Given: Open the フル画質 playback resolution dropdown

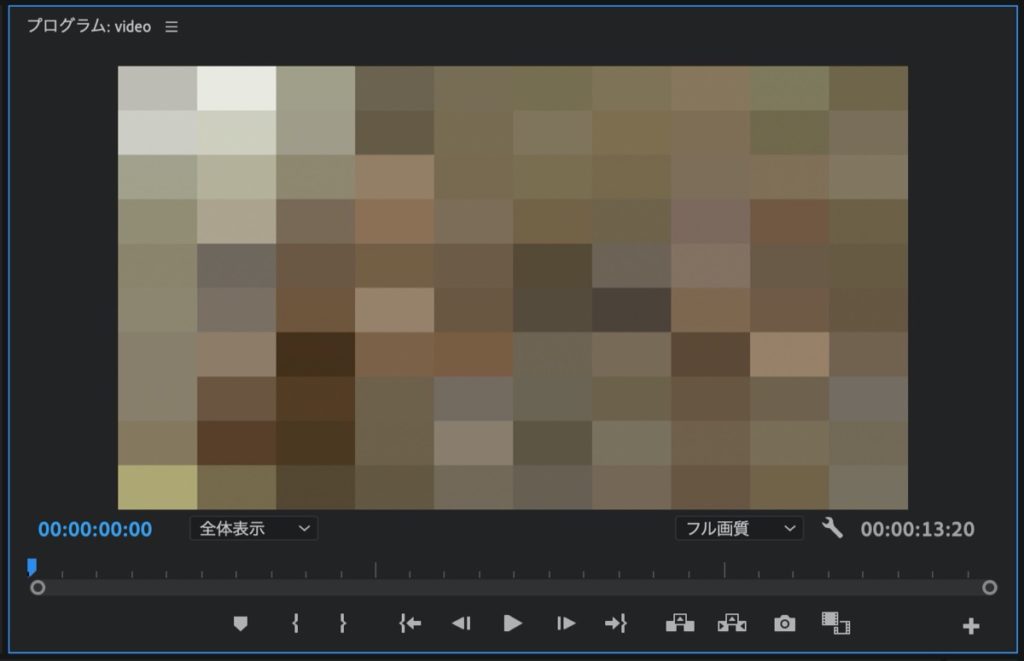Looking at the screenshot, I should [x=739, y=528].
